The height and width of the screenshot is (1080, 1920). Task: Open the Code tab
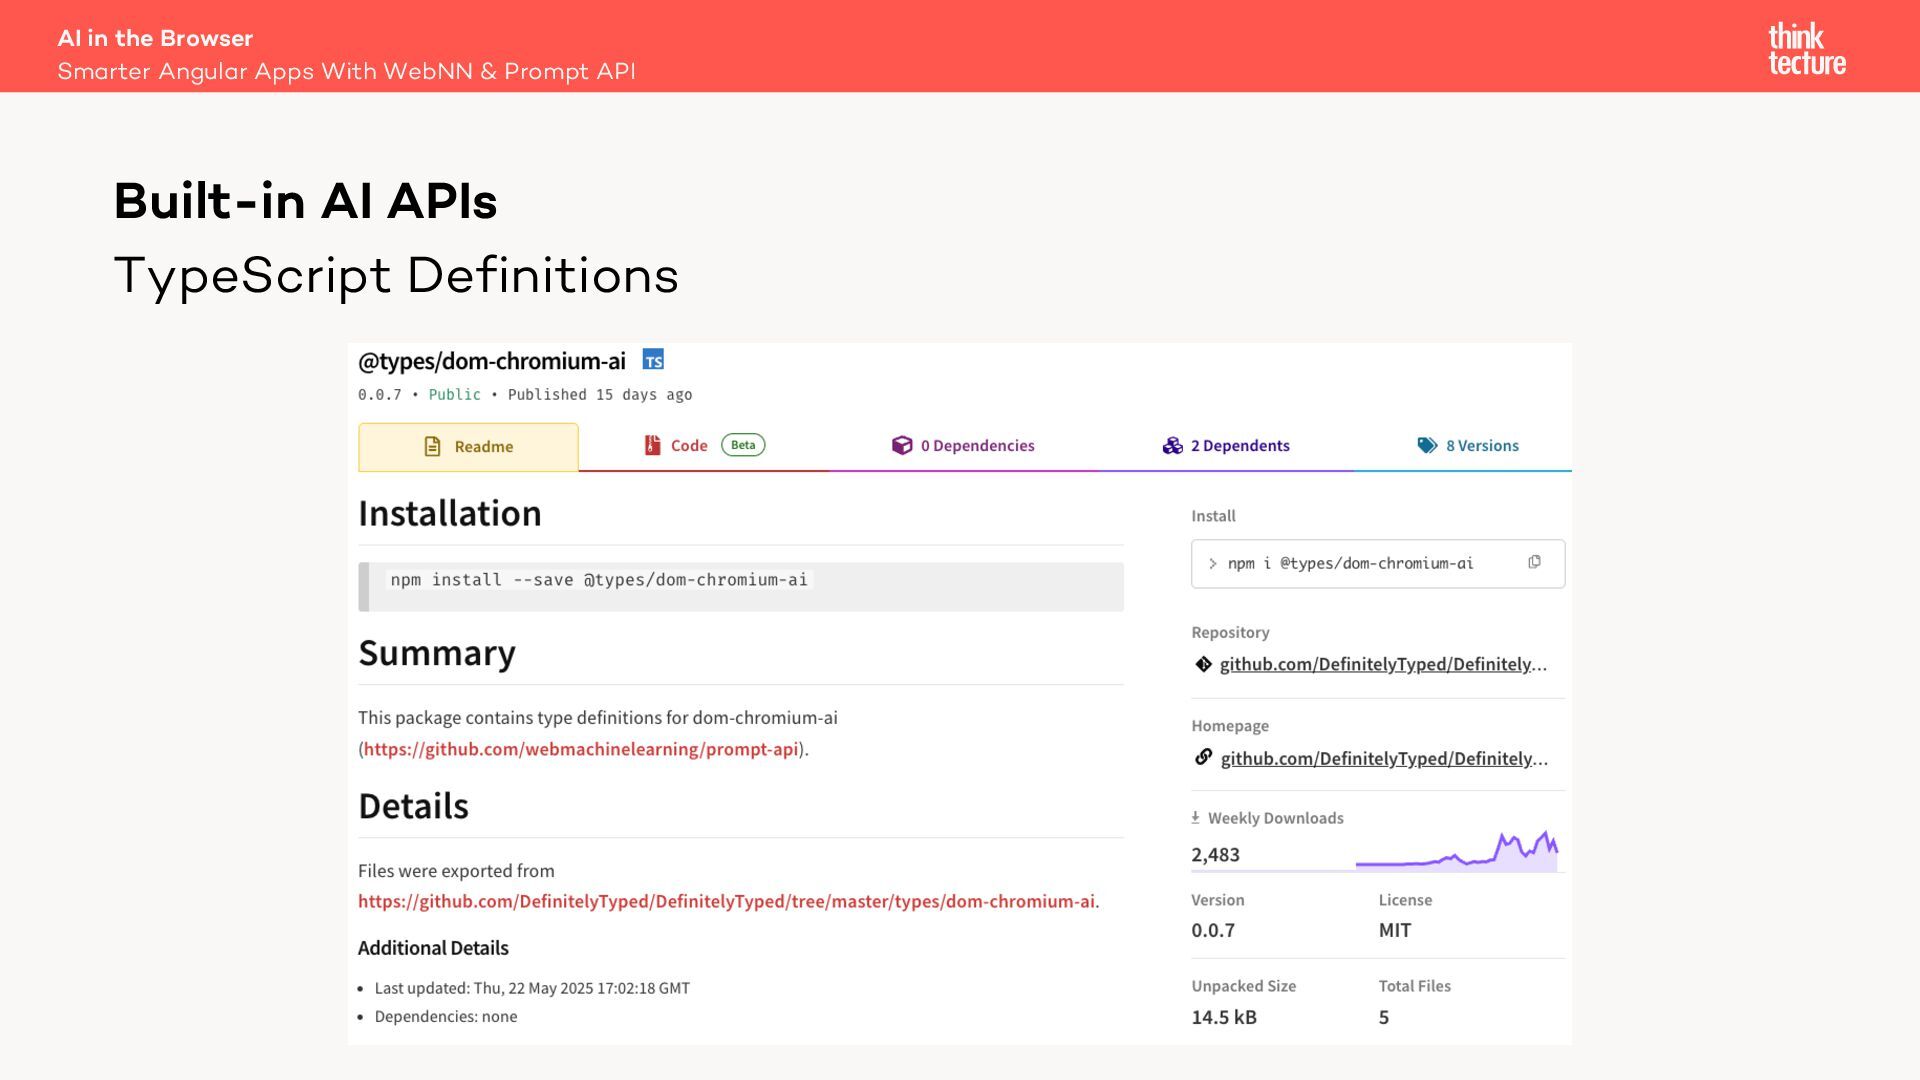point(689,446)
